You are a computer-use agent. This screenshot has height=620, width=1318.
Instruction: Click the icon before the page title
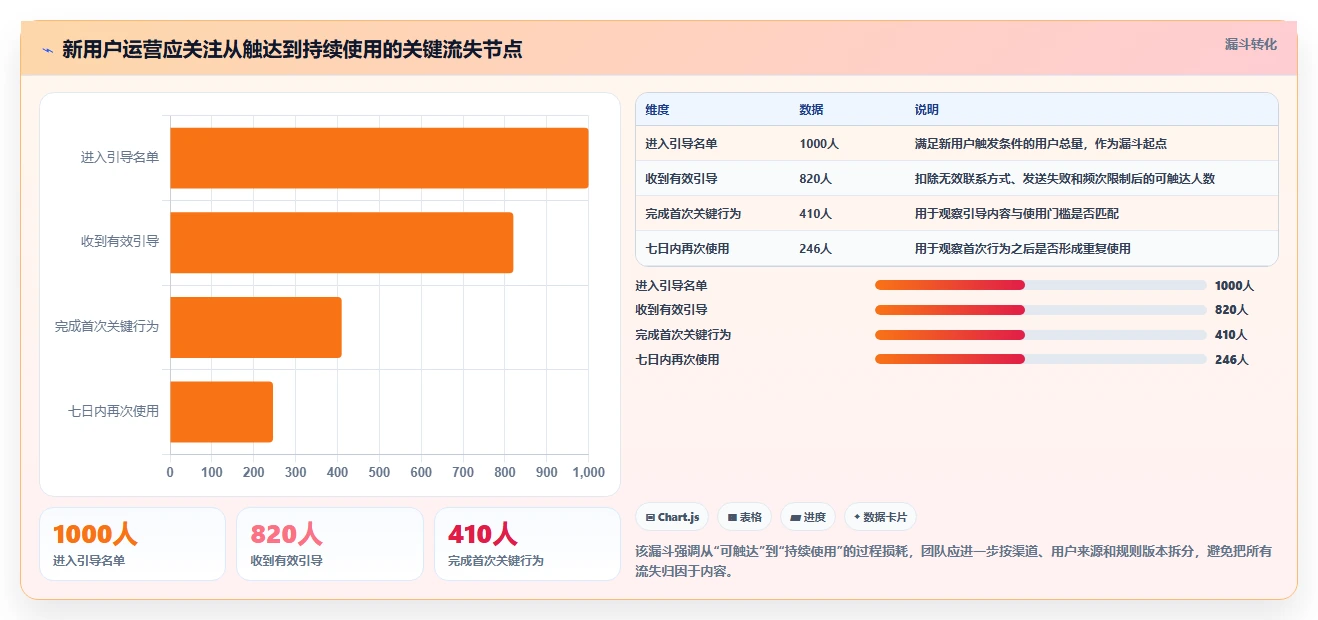pos(47,49)
